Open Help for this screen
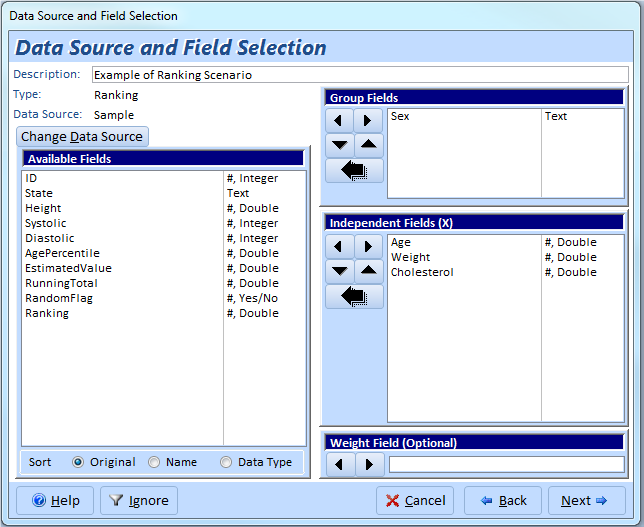Image resolution: width=644 pixels, height=527 pixels. pyautogui.click(x=55, y=500)
